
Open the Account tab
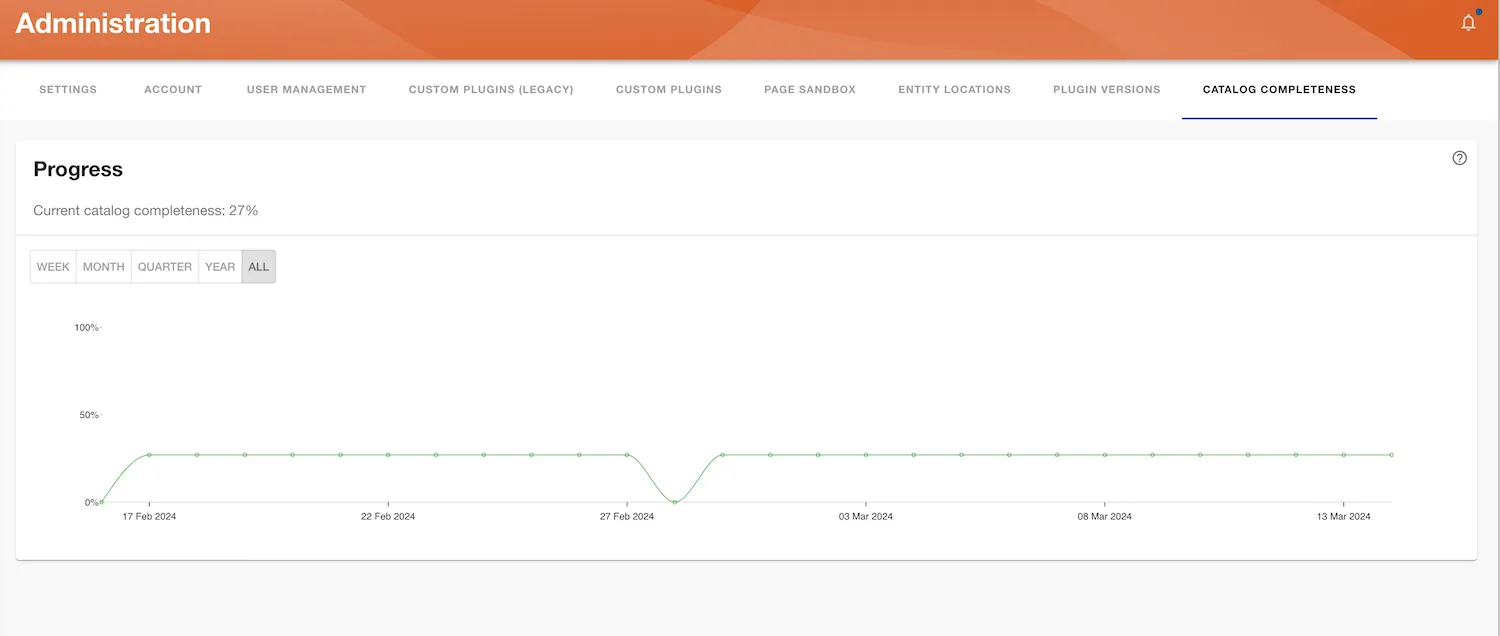coord(172,89)
